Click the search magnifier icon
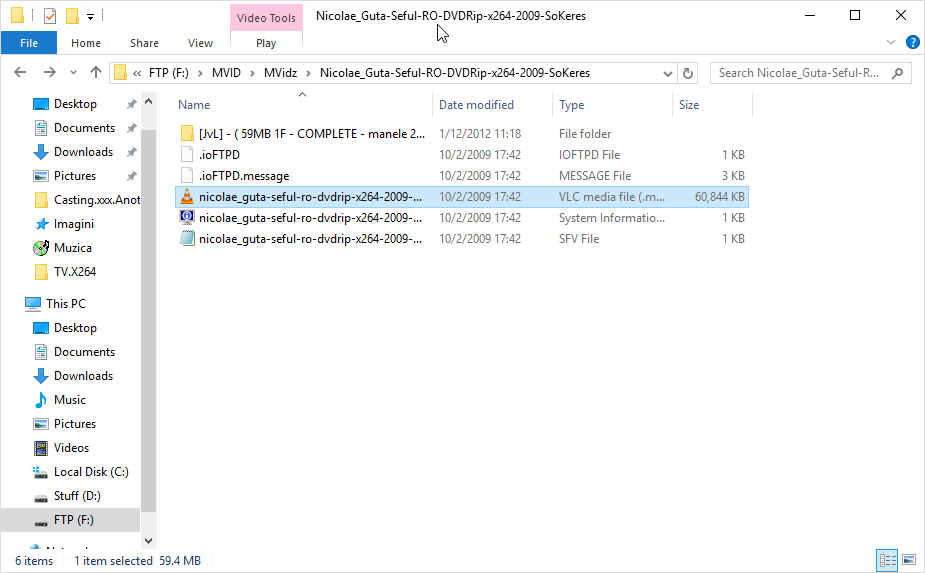The image size is (925, 573). (897, 73)
